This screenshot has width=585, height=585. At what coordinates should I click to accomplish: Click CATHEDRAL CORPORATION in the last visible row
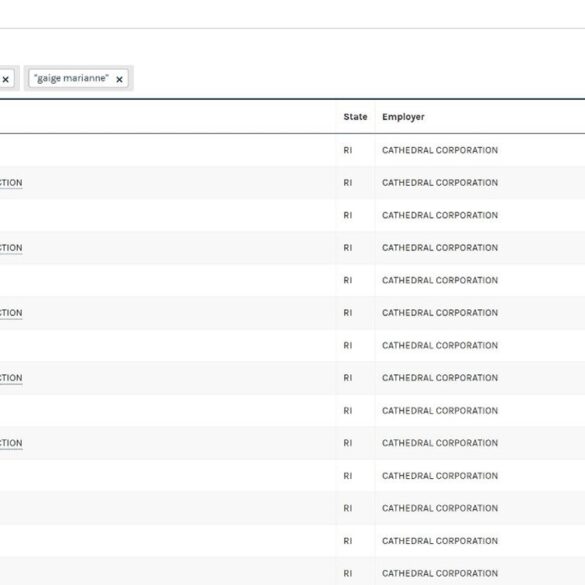[440, 573]
